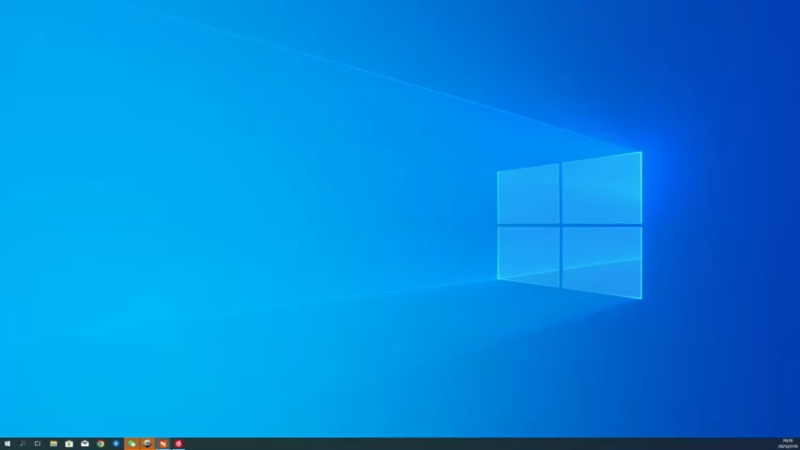Viewport: 800px width, 450px height.
Task: Open the blue round app icon next to Chrome
Action: [116, 444]
